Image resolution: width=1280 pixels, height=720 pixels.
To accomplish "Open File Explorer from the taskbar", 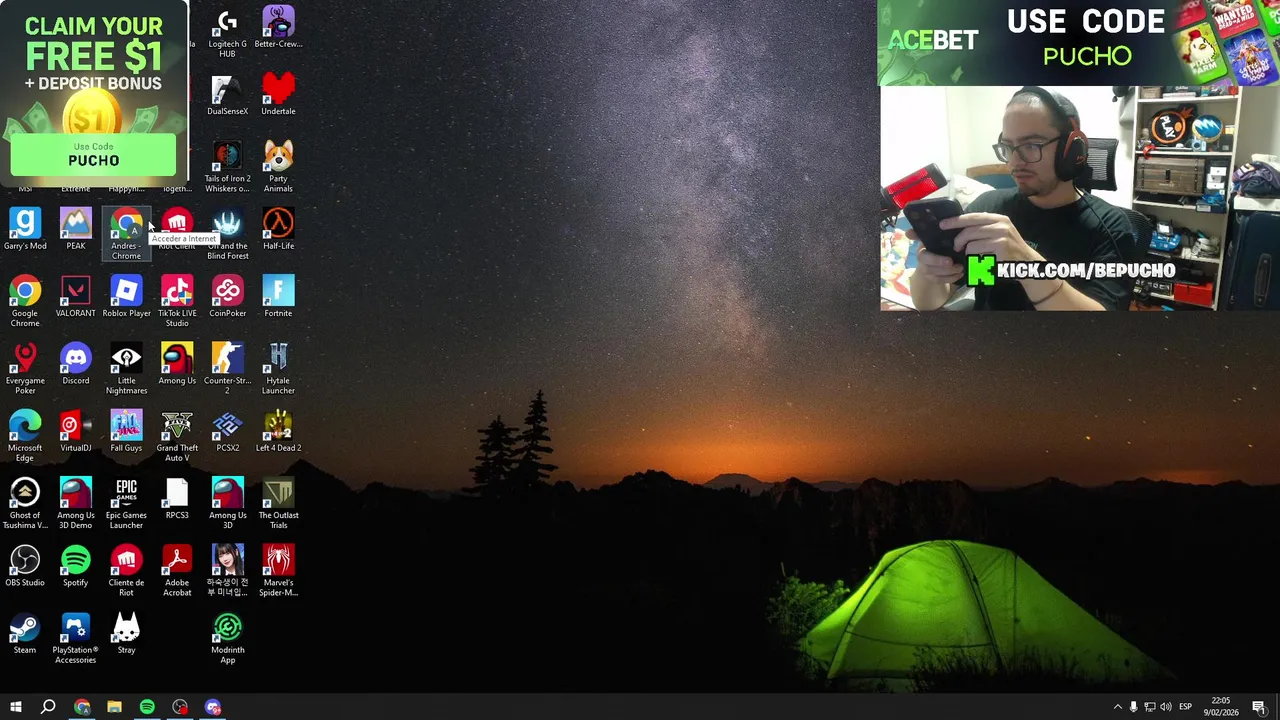I will (114, 707).
